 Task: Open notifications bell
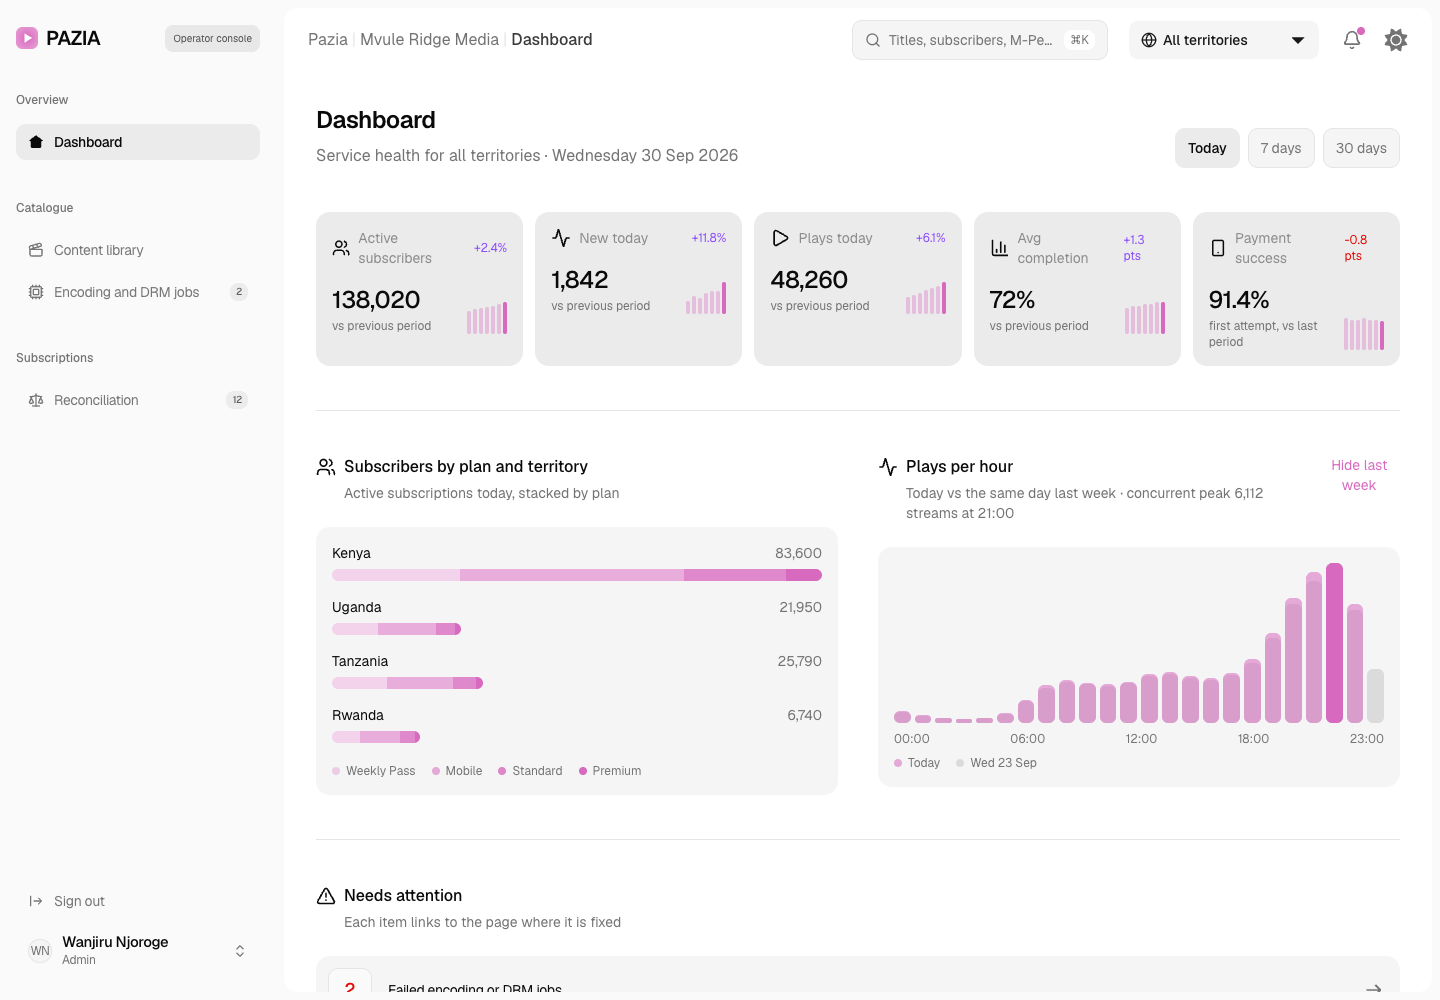(x=1352, y=40)
